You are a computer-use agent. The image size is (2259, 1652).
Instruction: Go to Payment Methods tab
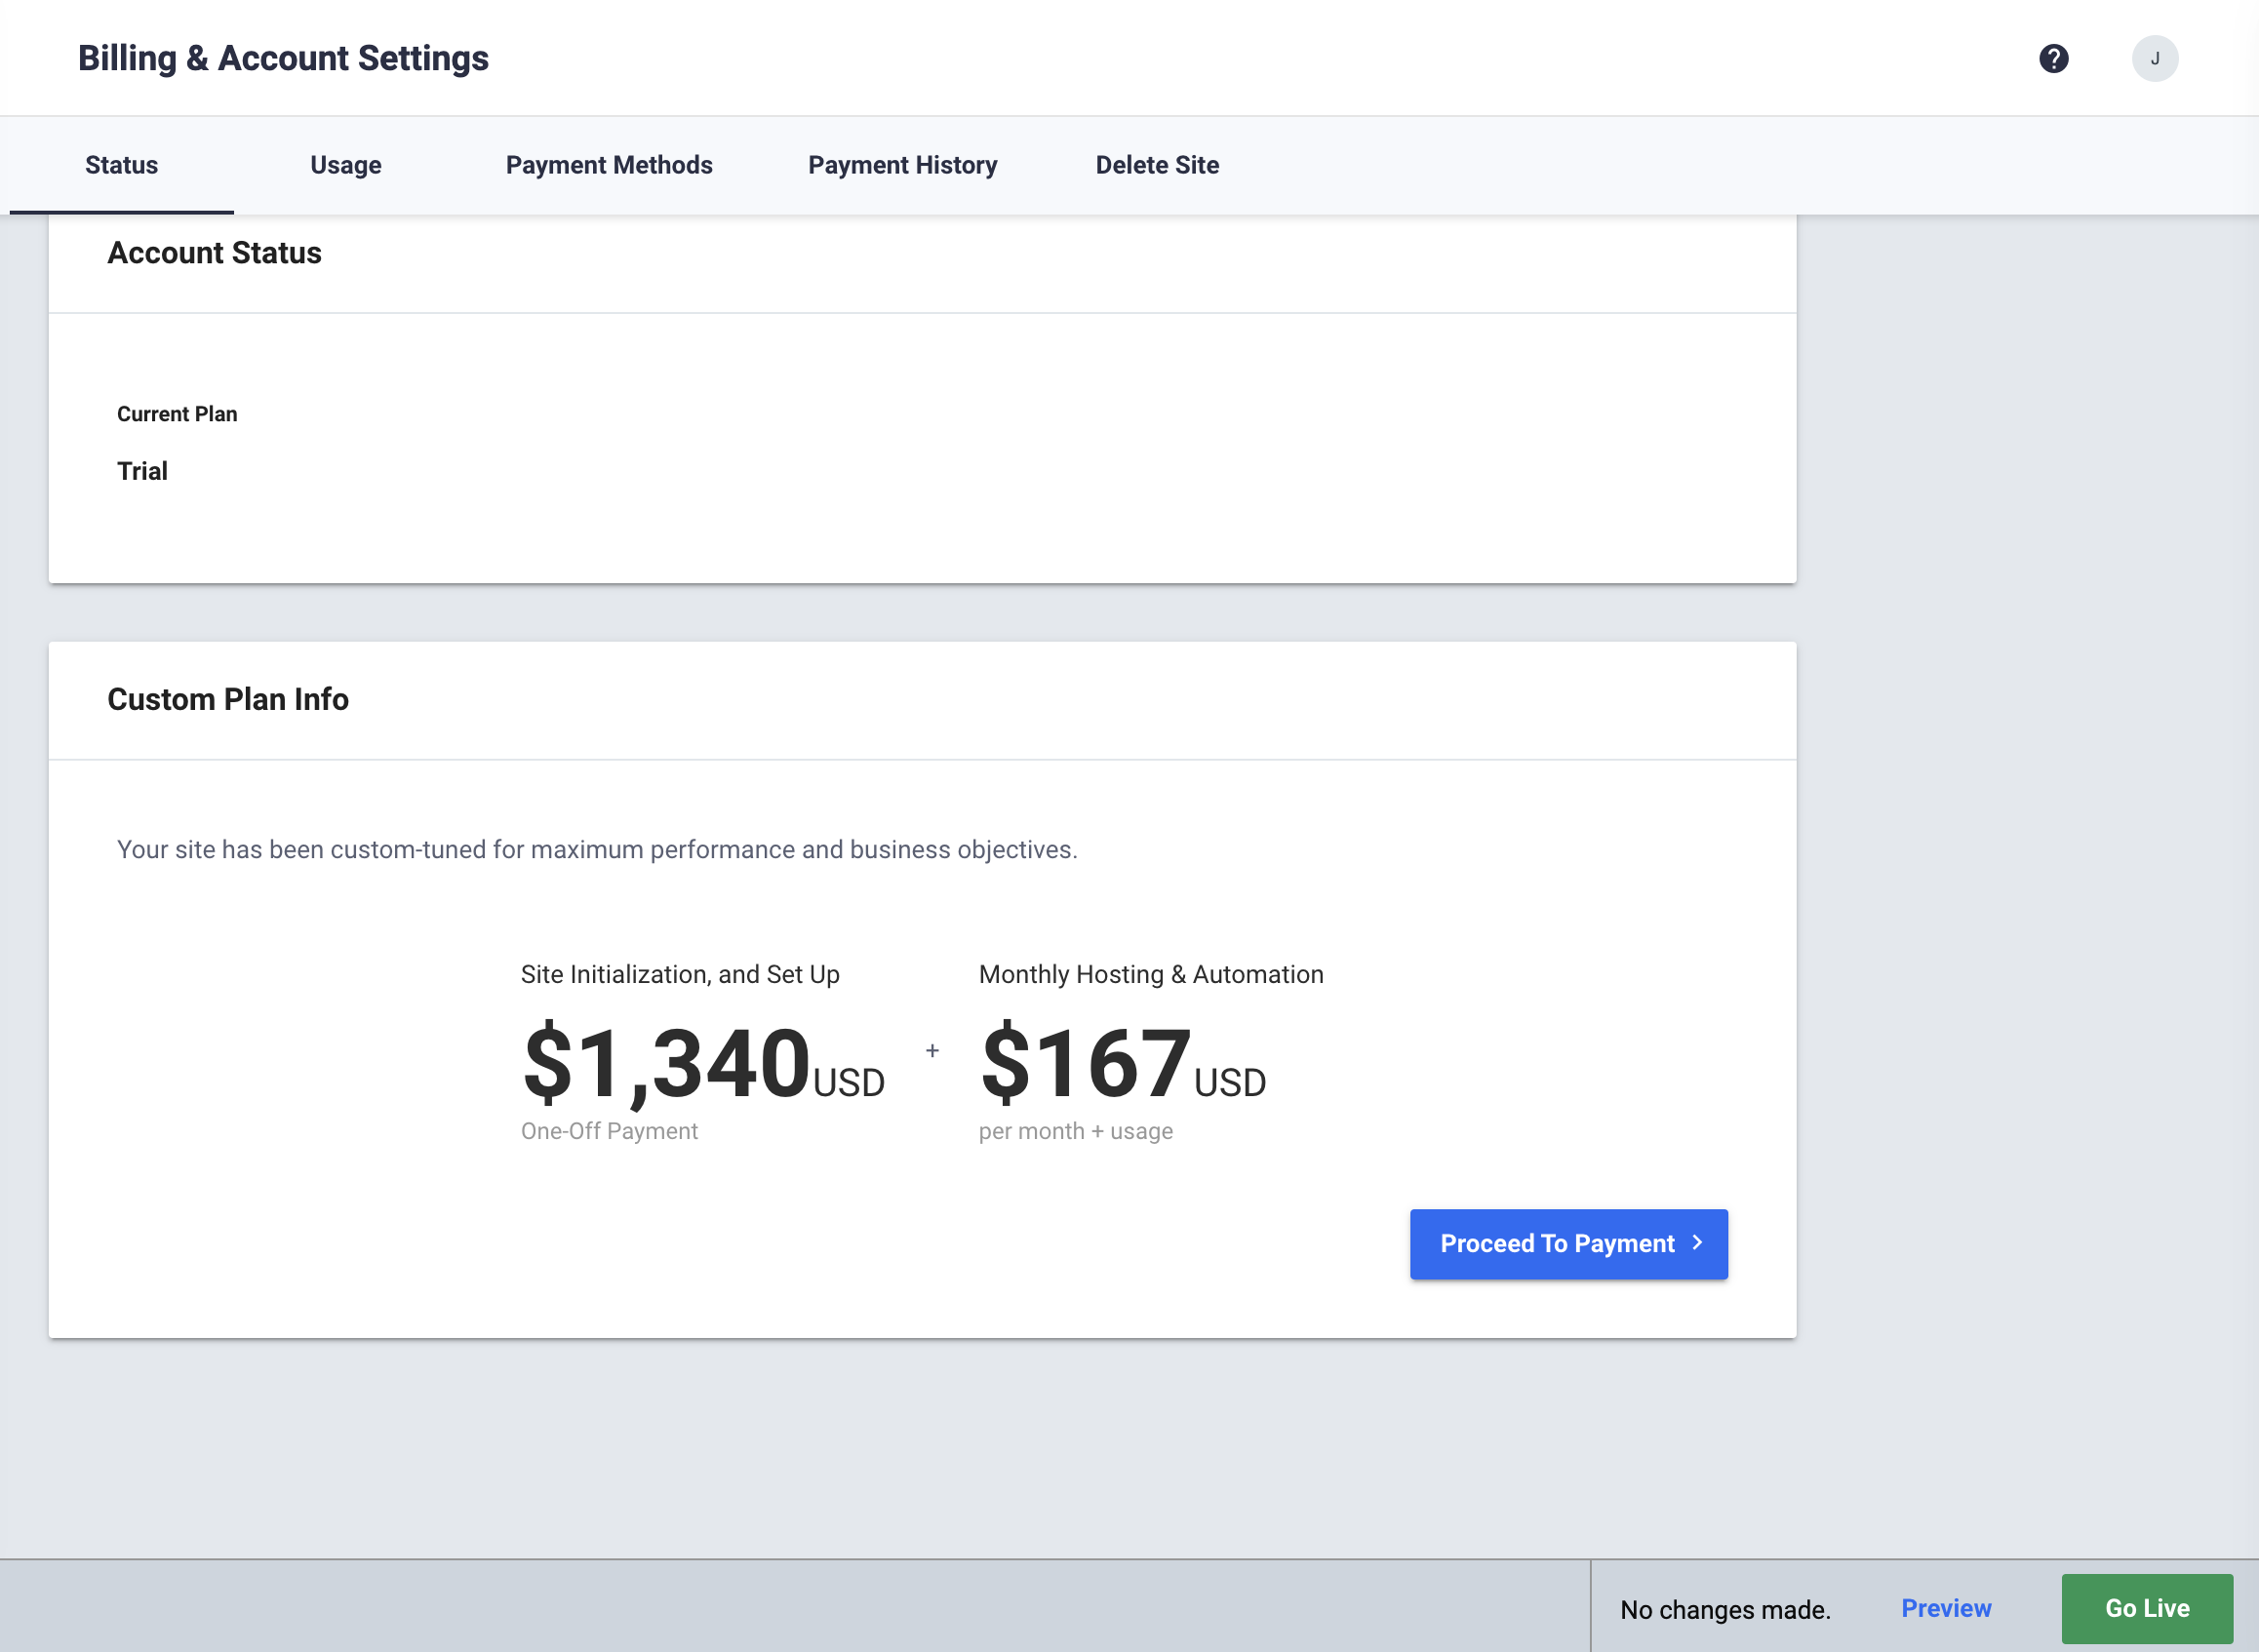pos(608,165)
